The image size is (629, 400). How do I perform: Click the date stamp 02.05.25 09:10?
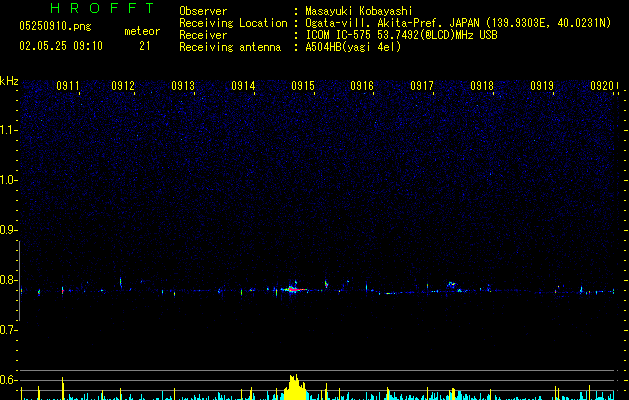(61, 46)
